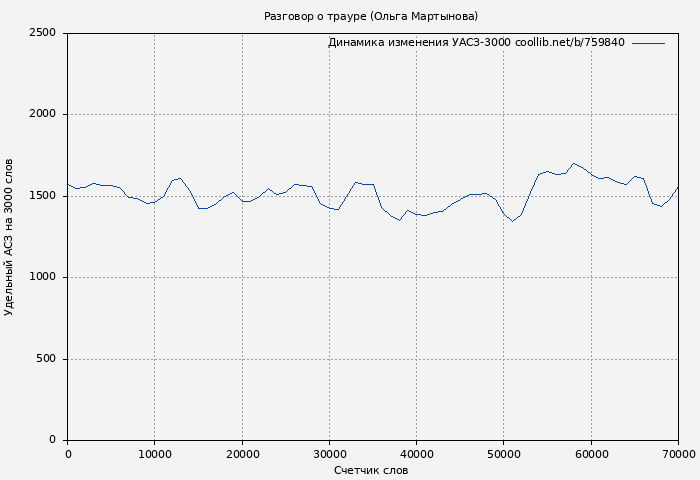Click the blue legend line sample
This screenshot has height=480, width=700.
(x=648, y=43)
